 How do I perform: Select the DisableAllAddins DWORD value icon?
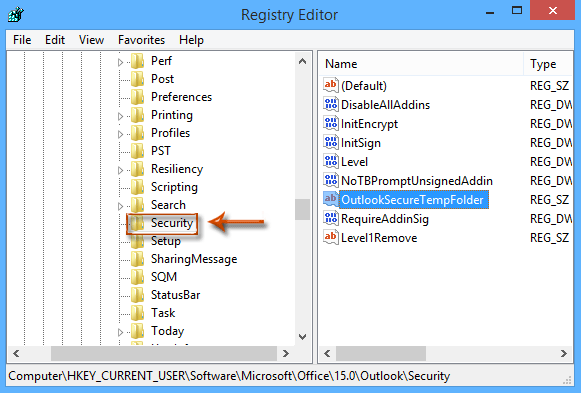pyautogui.click(x=331, y=104)
